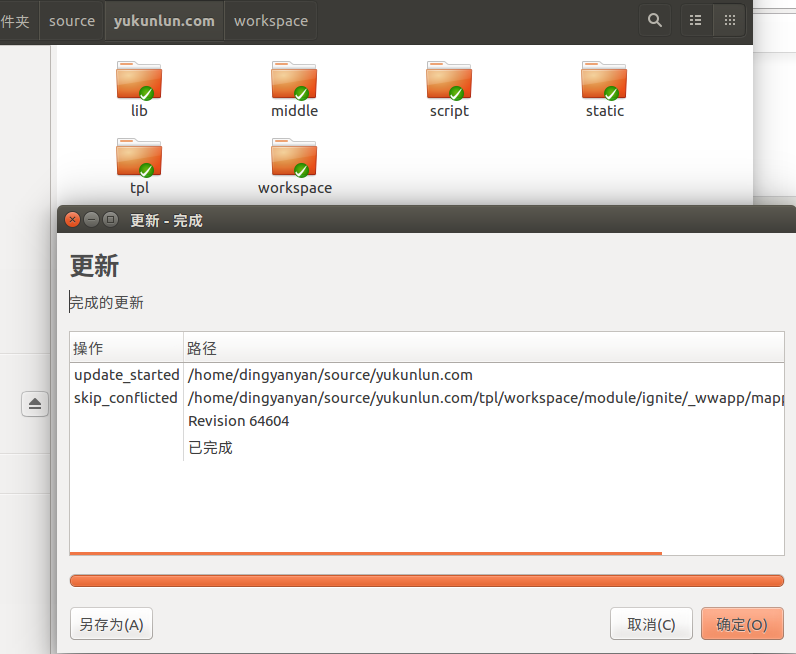Click the conflicted file path ending in _wwapp
The image size is (796, 654).
coord(486,398)
